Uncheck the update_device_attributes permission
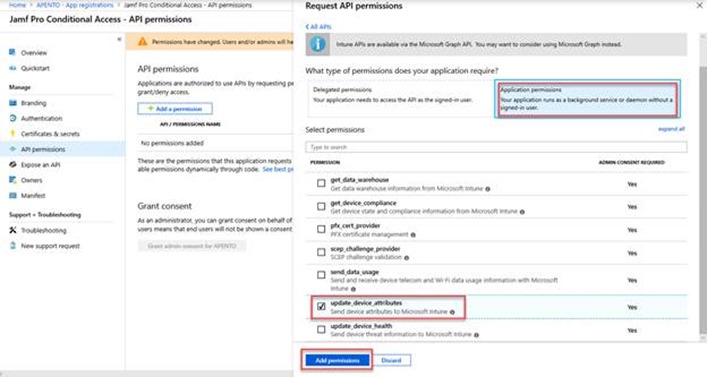 tap(321, 307)
